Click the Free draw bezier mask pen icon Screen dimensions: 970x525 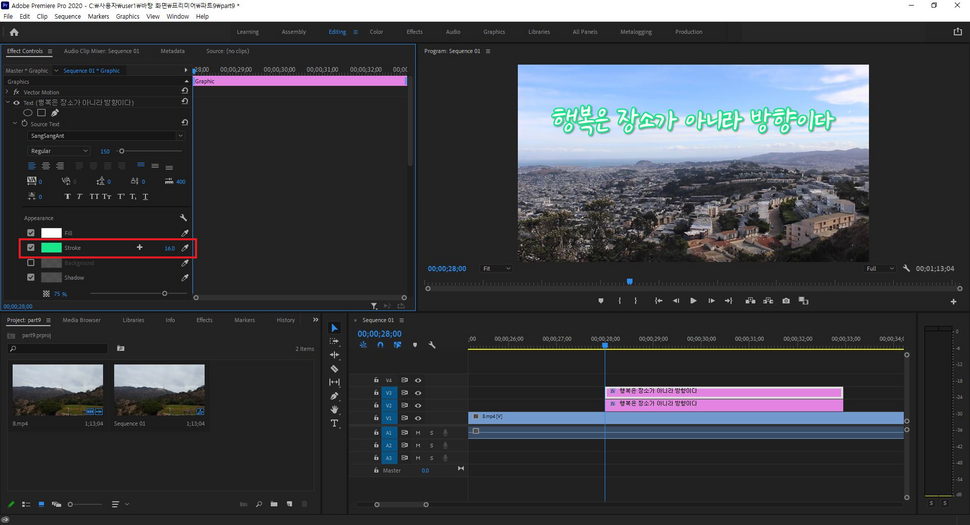pos(55,113)
